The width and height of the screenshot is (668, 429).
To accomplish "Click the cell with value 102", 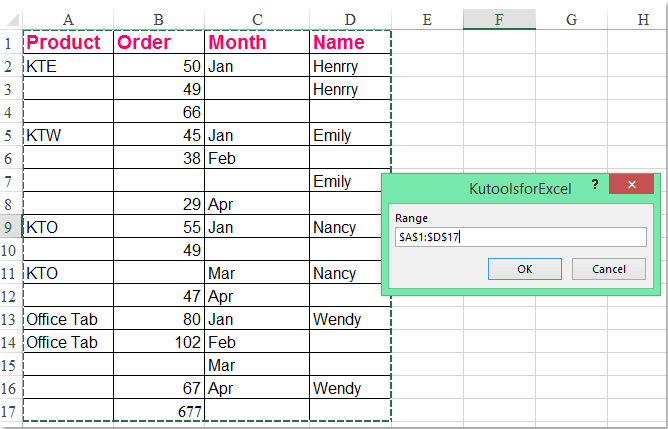I will click(158, 342).
